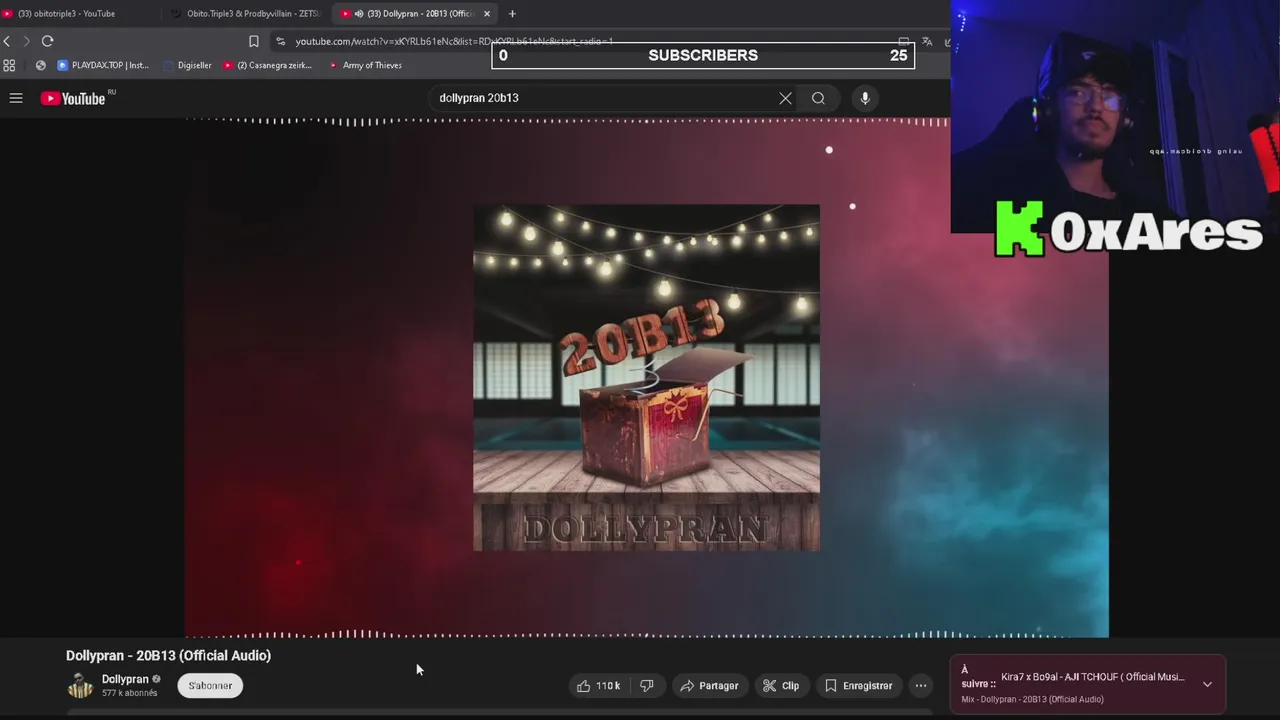Reload the page with the refresh icon
The width and height of the screenshot is (1280, 720).
(x=47, y=41)
